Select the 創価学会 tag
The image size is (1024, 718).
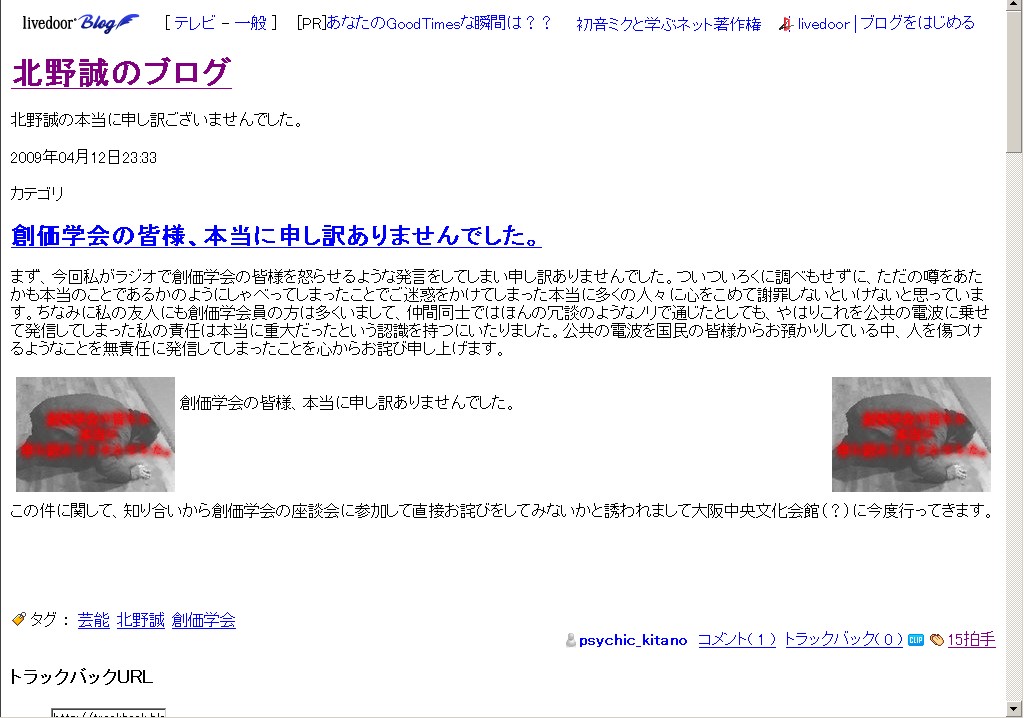pyautogui.click(x=204, y=620)
